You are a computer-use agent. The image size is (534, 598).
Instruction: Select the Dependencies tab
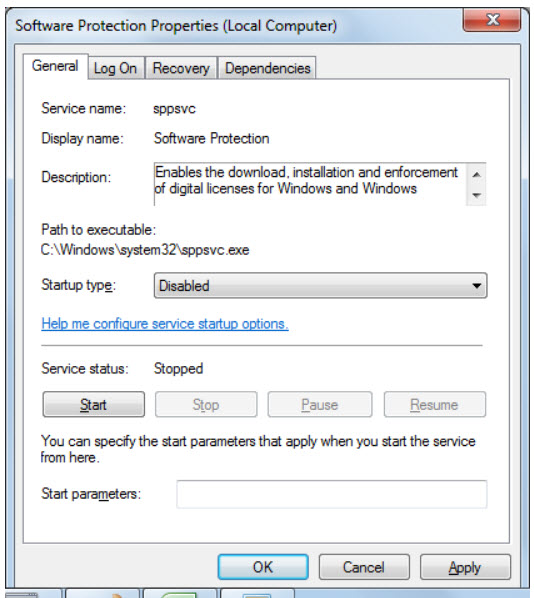click(x=267, y=68)
